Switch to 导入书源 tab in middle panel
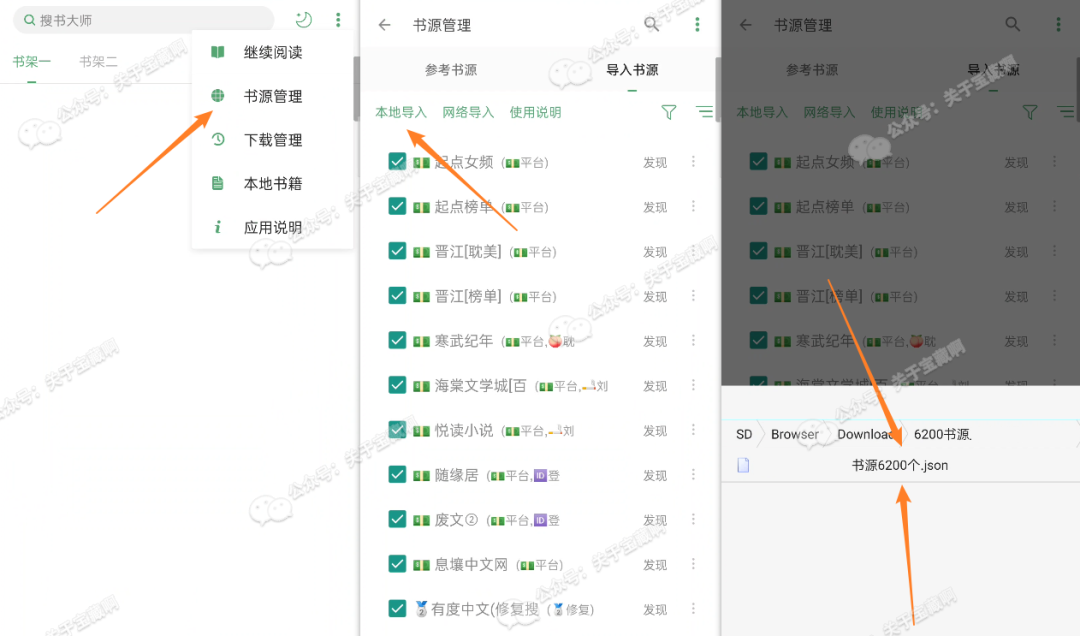This screenshot has width=1080, height=636. [632, 70]
